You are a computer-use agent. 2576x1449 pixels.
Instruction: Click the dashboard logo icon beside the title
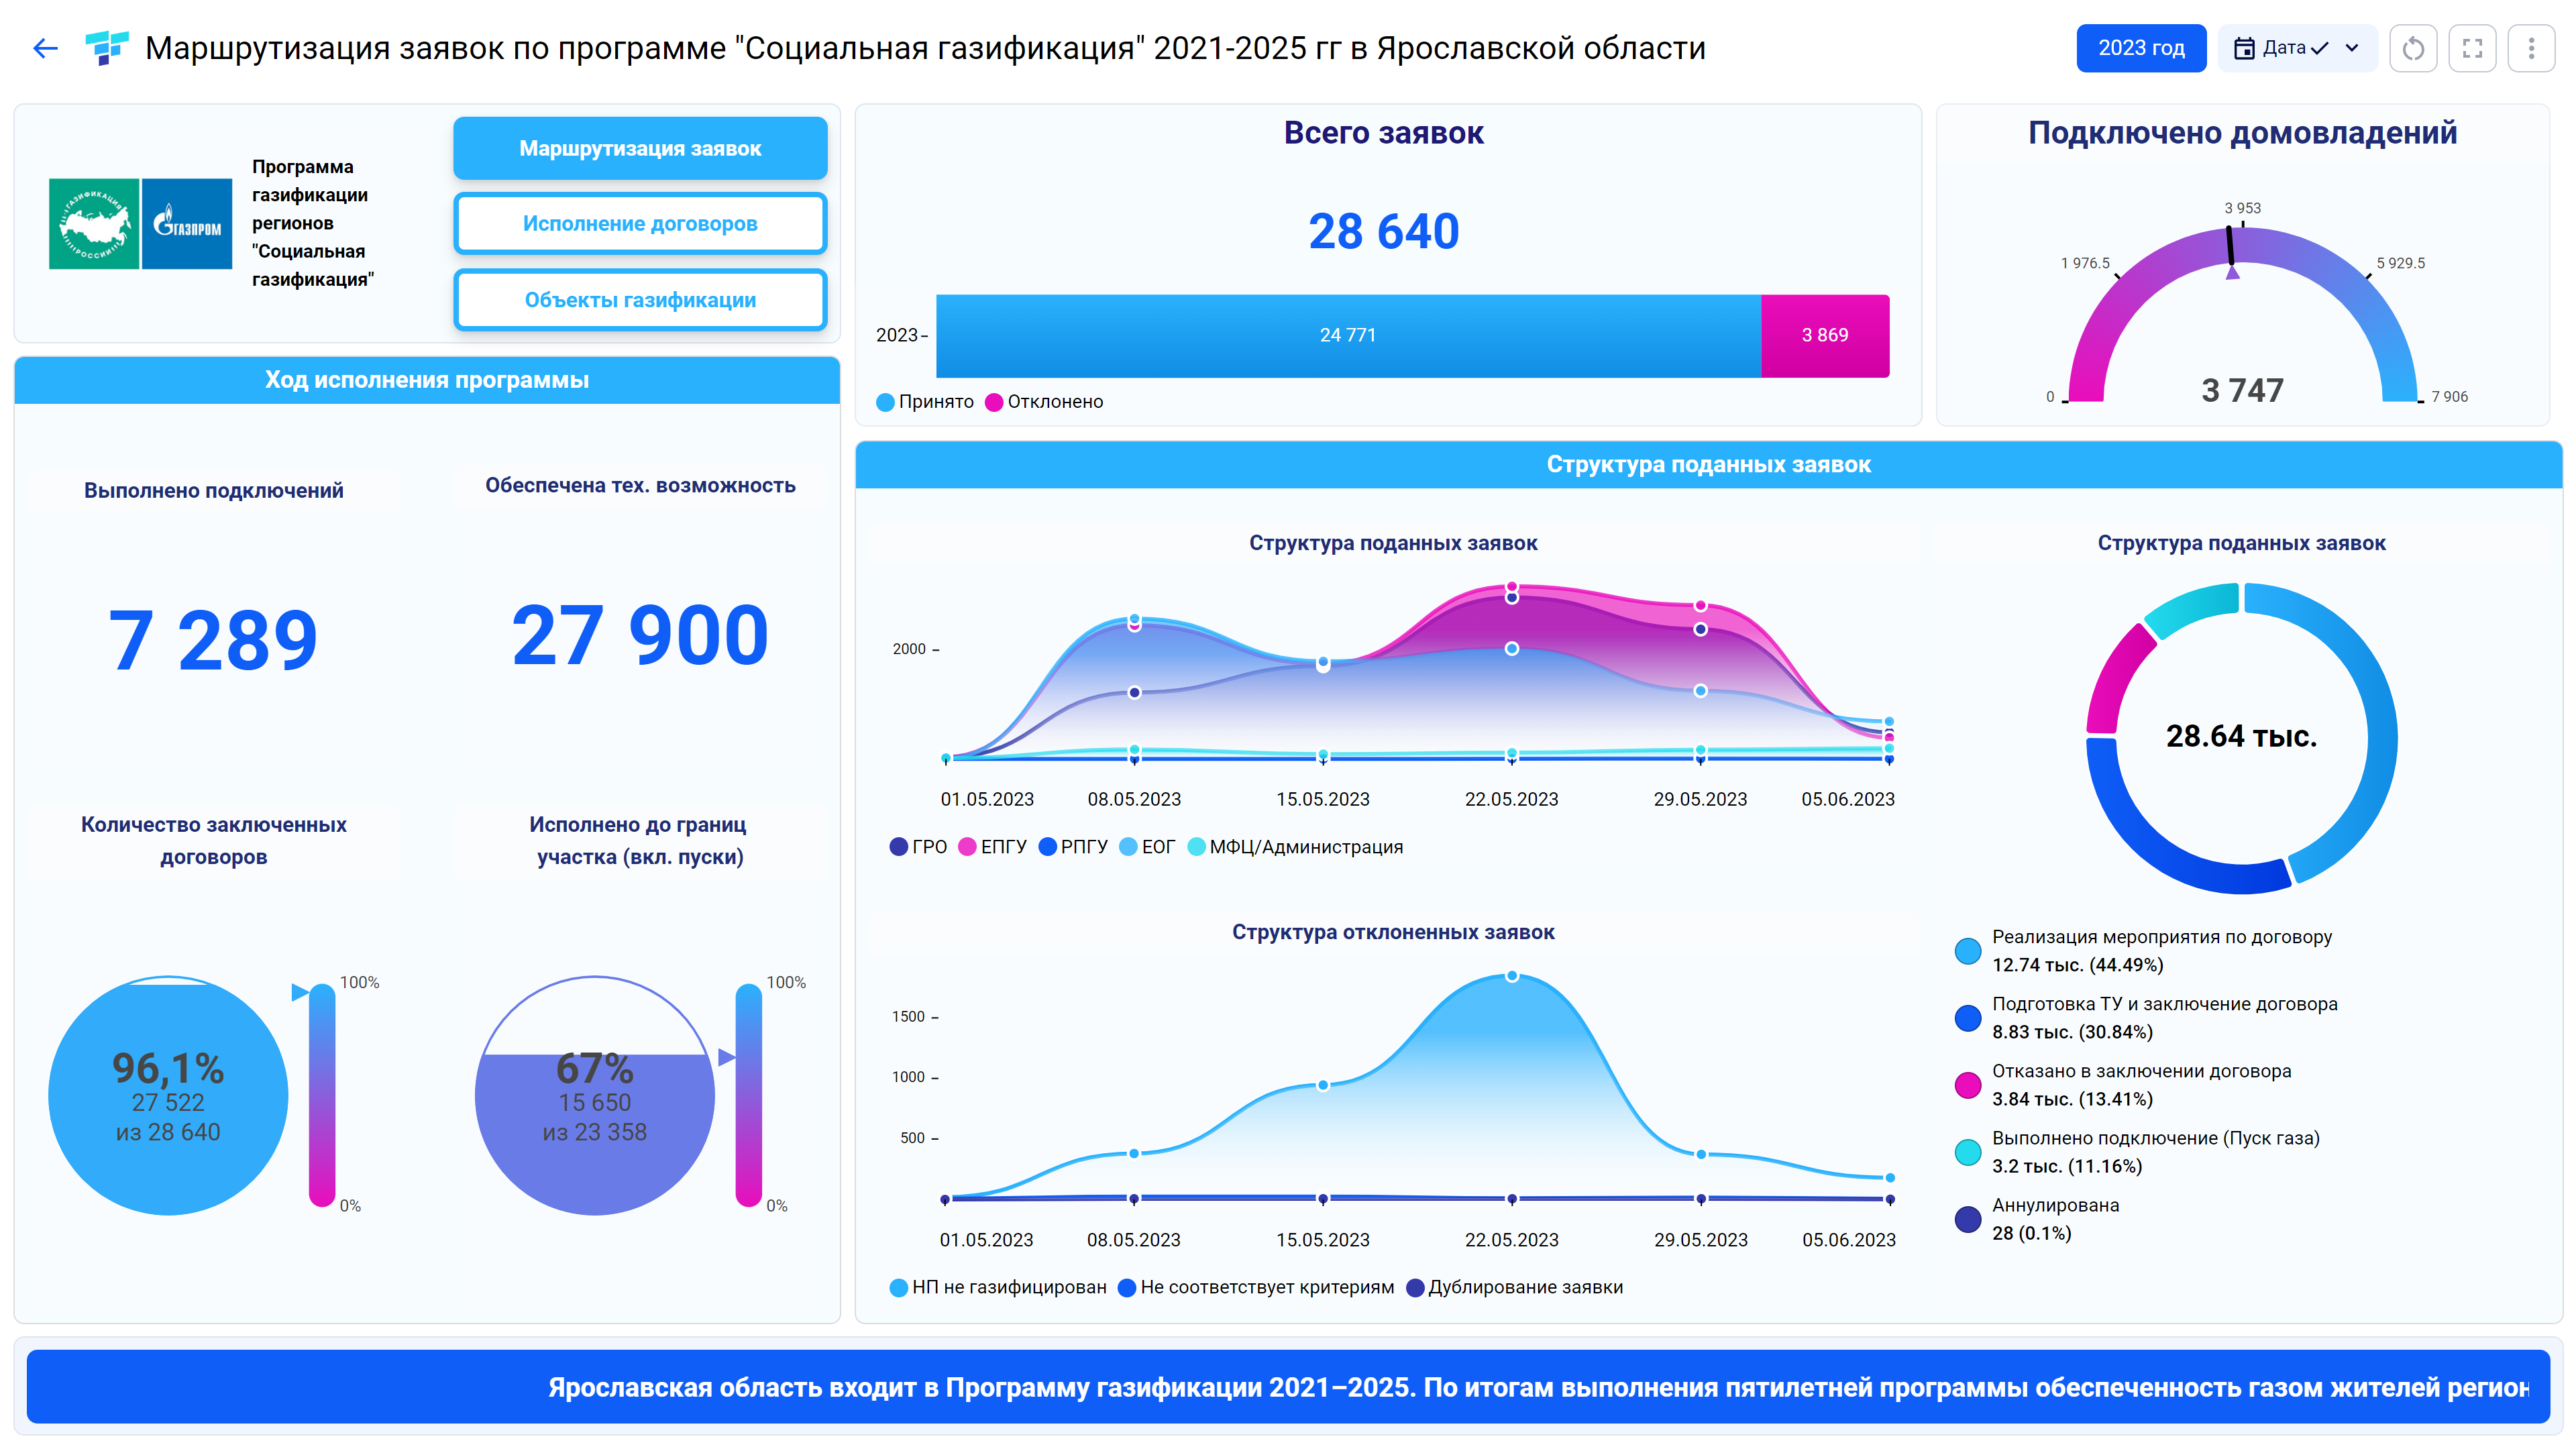click(106, 48)
